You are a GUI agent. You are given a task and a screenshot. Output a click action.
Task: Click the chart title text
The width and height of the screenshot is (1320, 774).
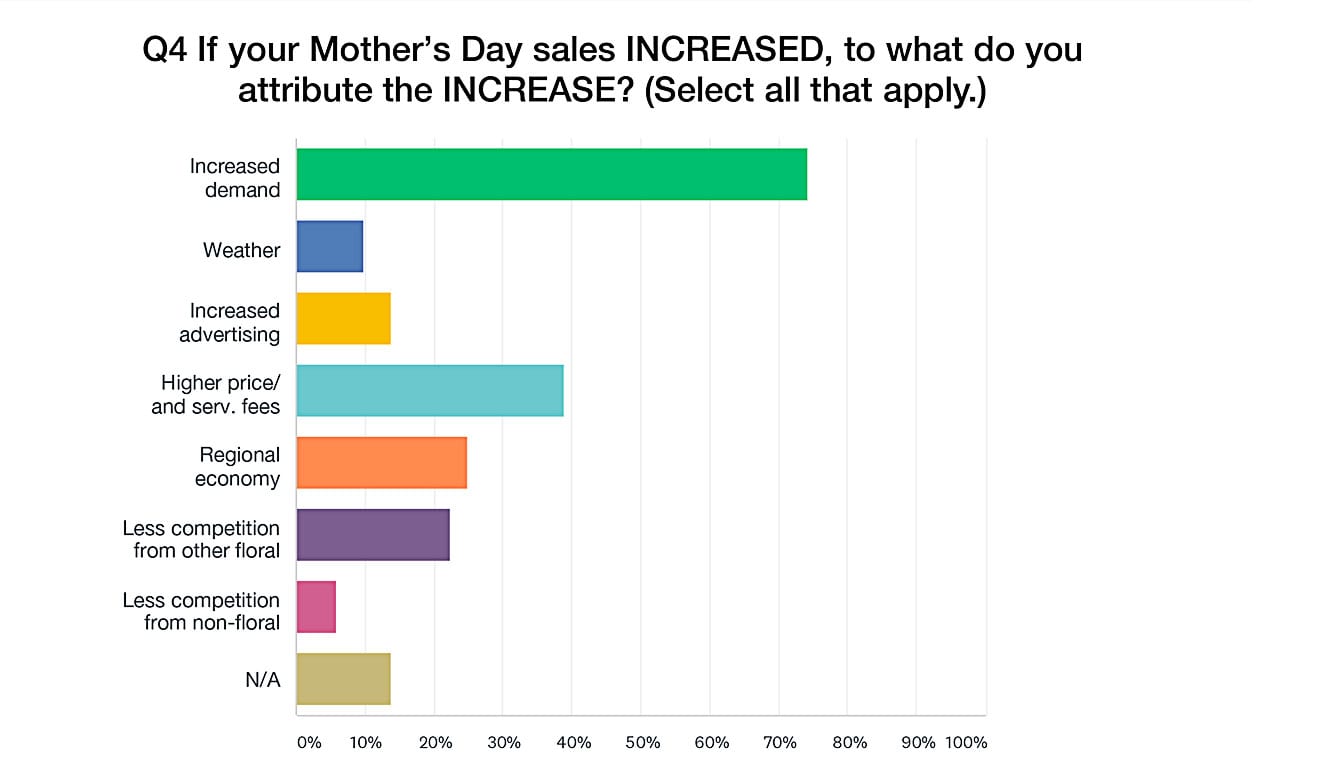click(x=612, y=71)
